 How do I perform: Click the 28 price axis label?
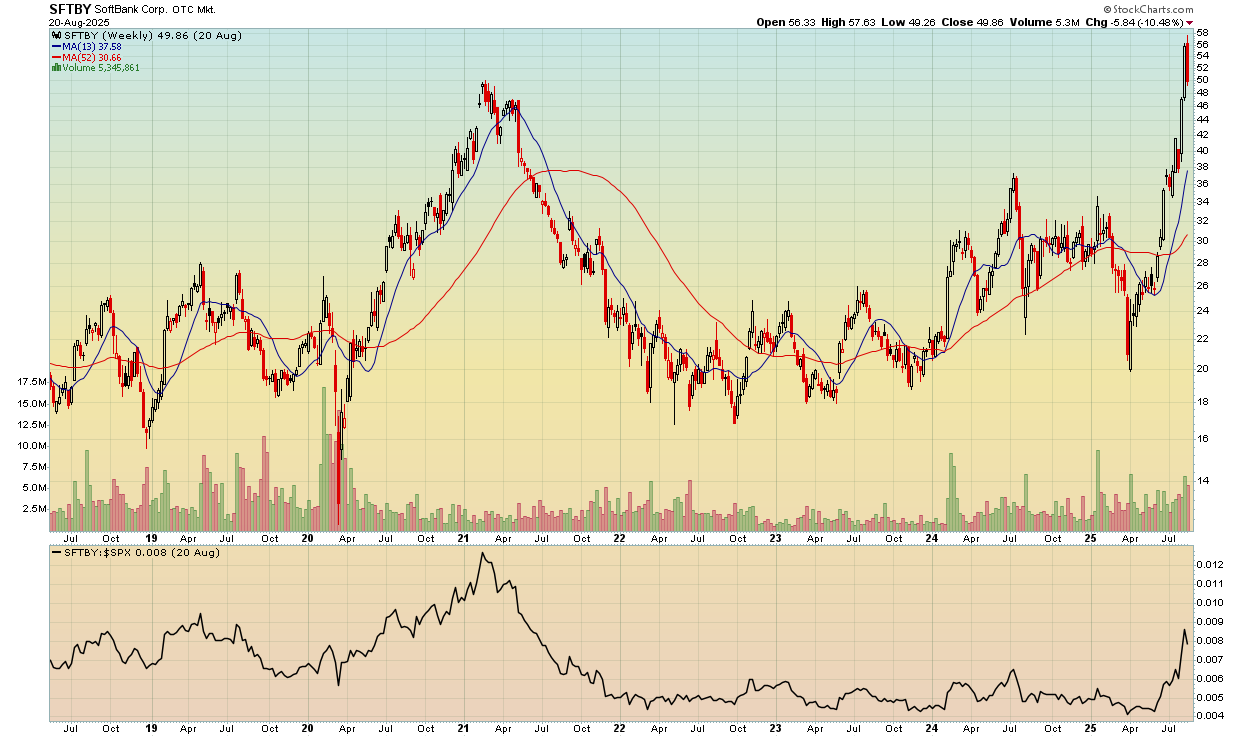(1202, 263)
